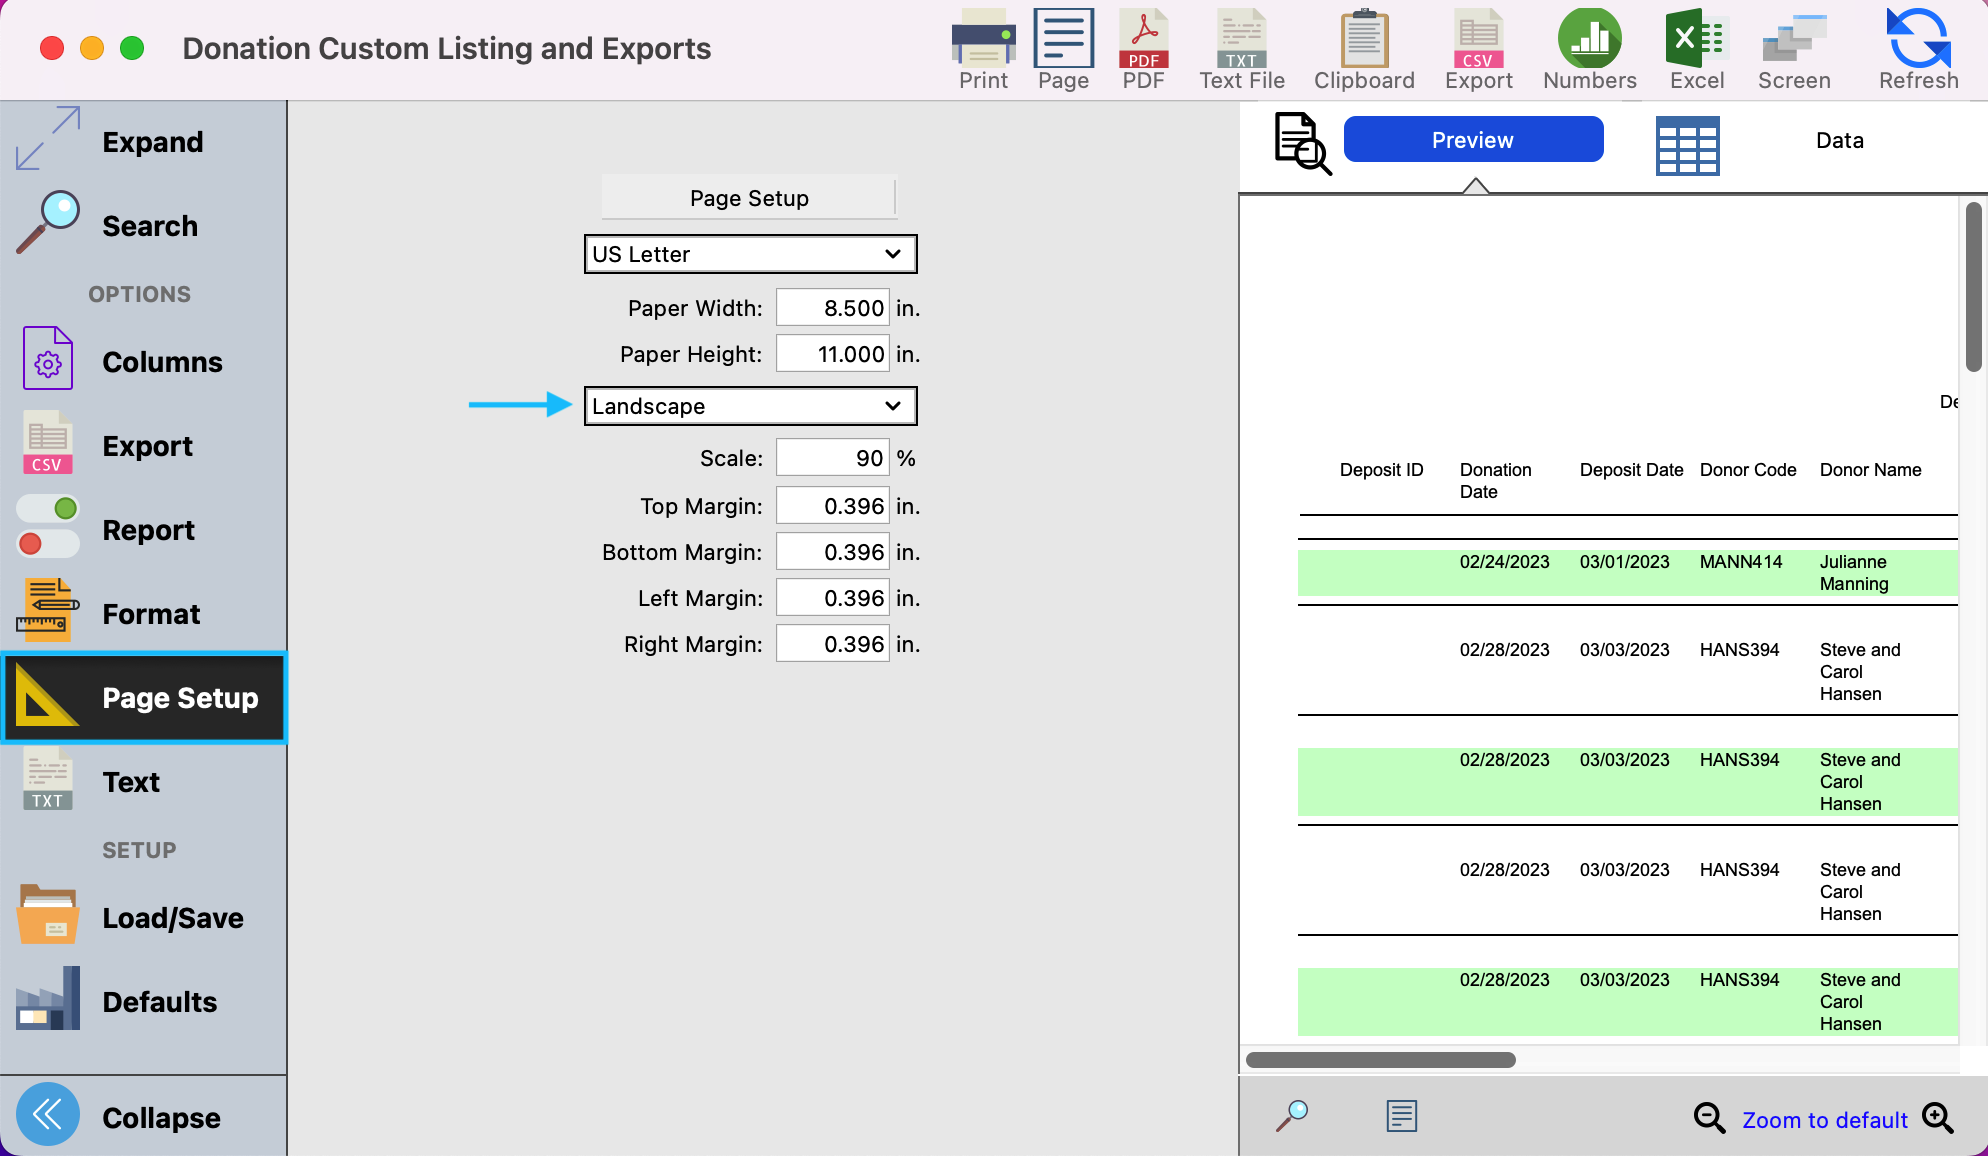Screen dimensions: 1988x1156
Task: Copy the listing using the Clipboard icon
Action: (1364, 50)
